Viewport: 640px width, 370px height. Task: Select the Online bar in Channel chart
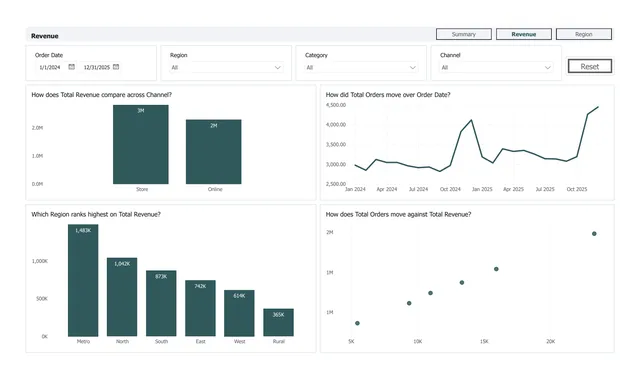(x=213, y=152)
